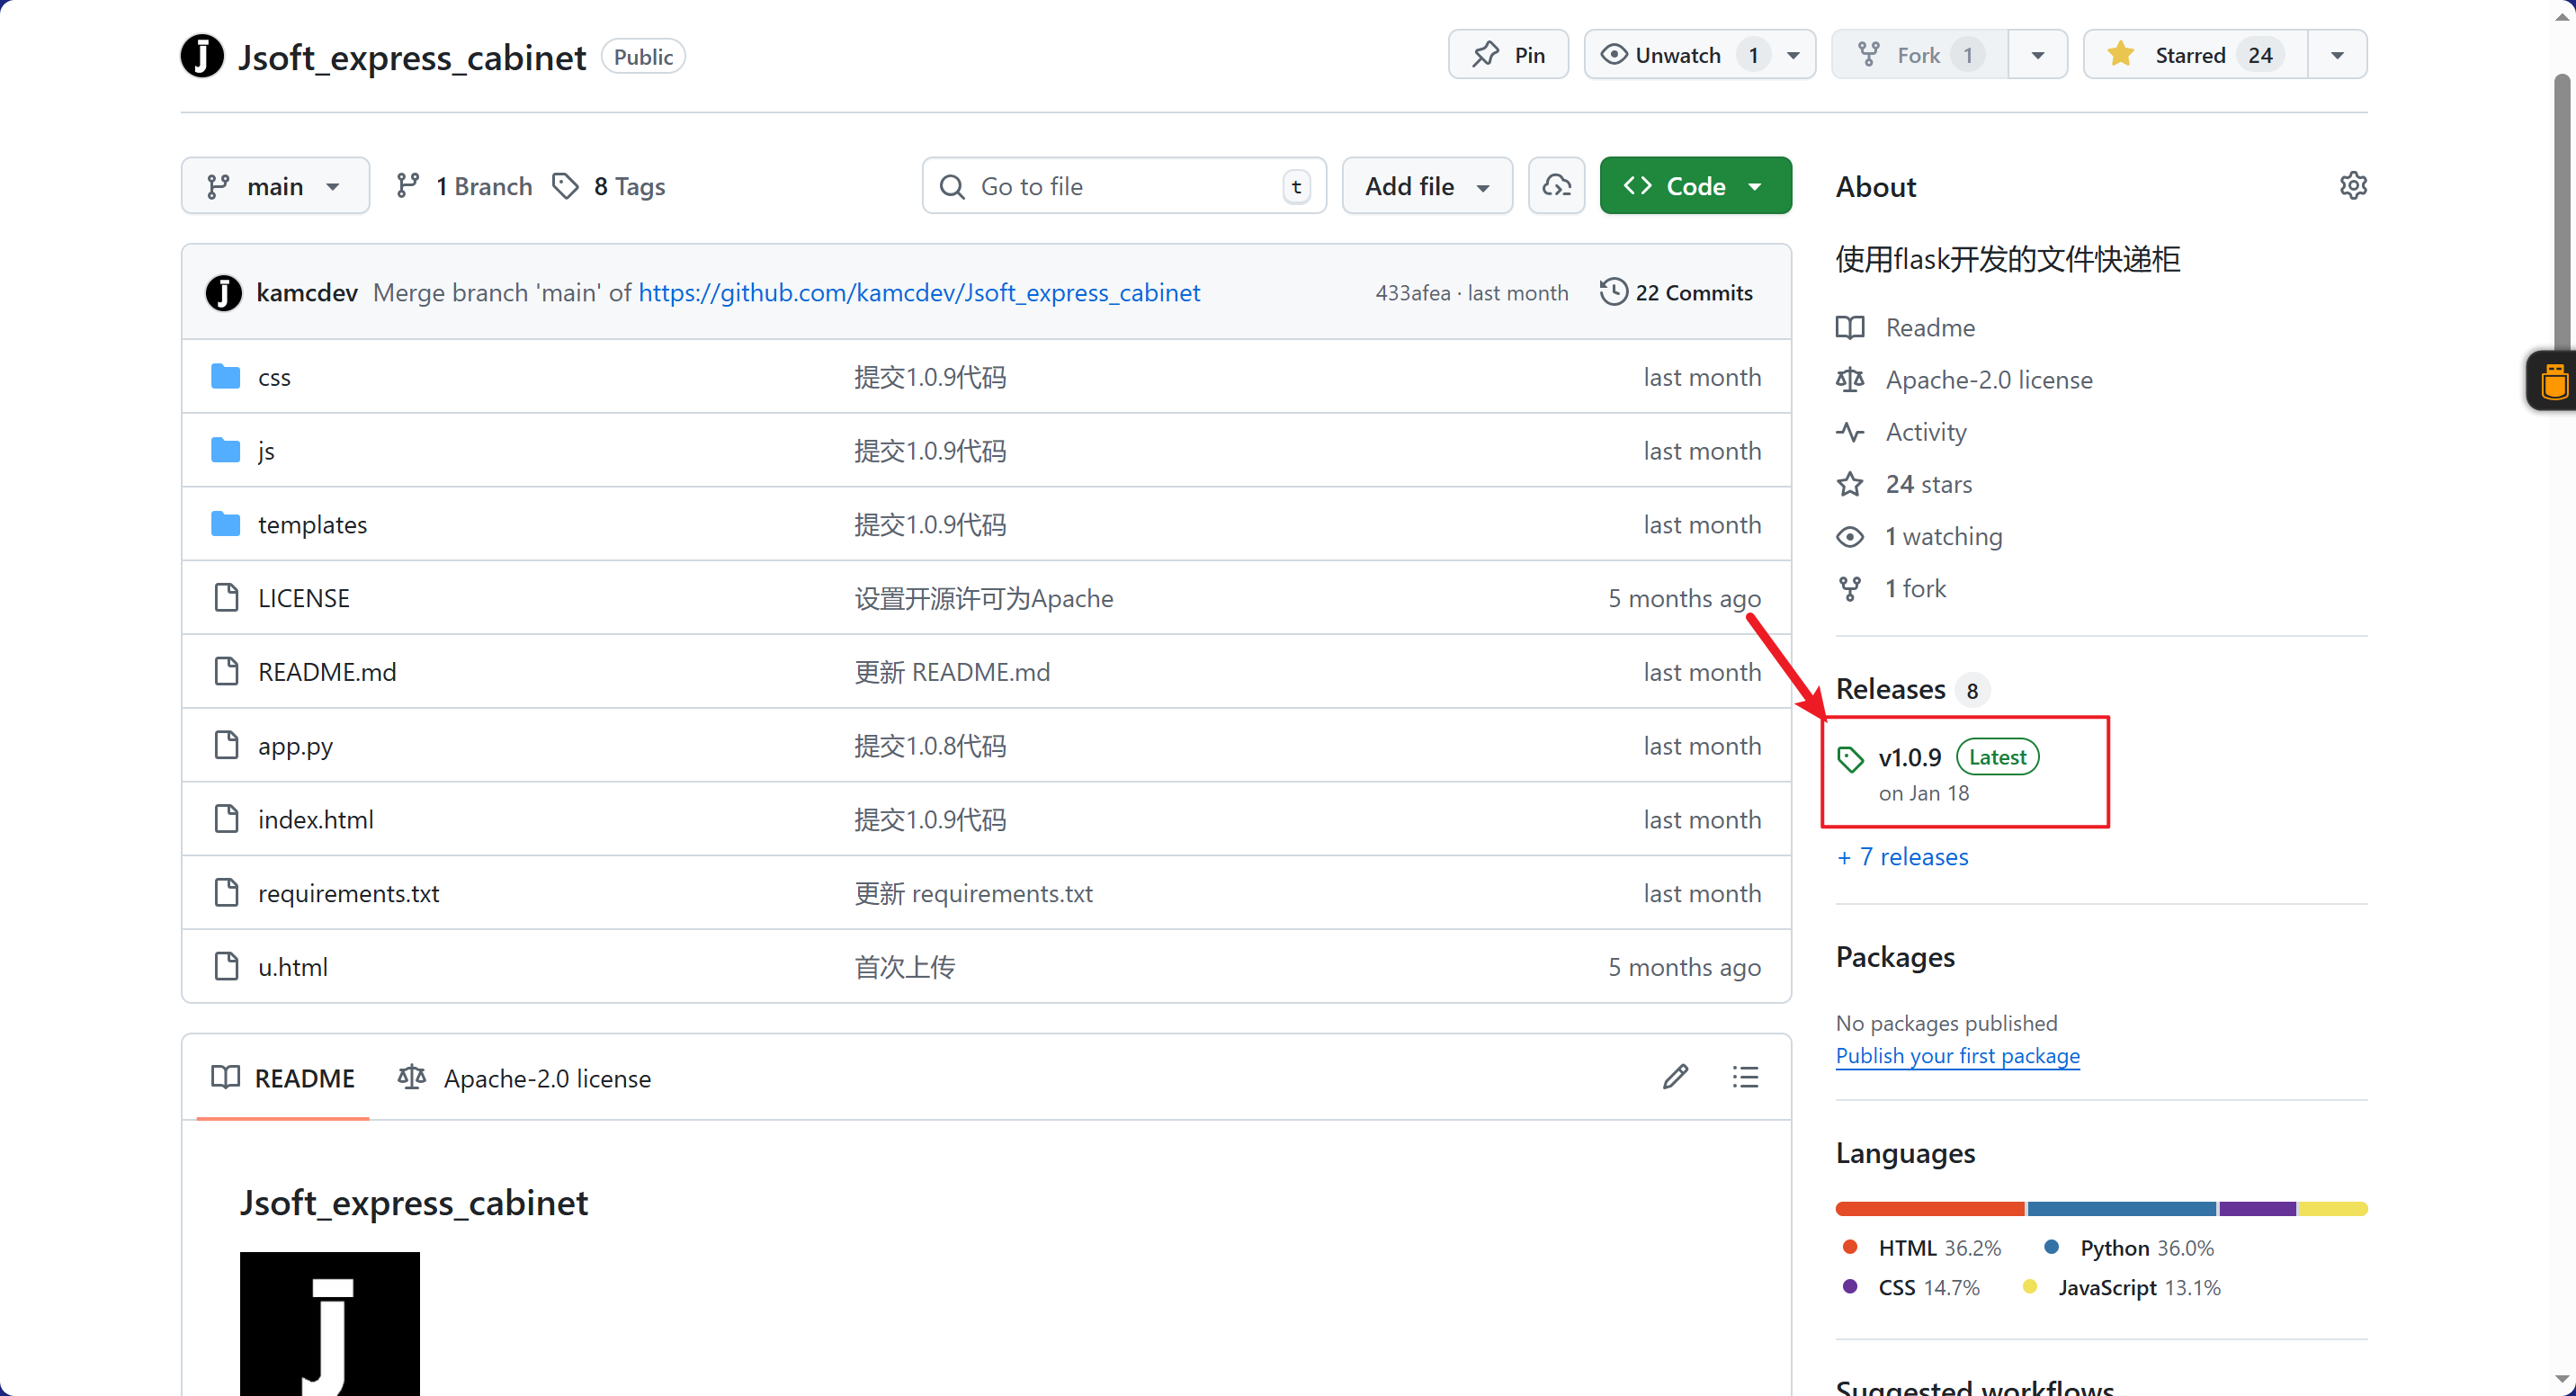
Task: View the 22 Commits history
Action: pos(1676,293)
